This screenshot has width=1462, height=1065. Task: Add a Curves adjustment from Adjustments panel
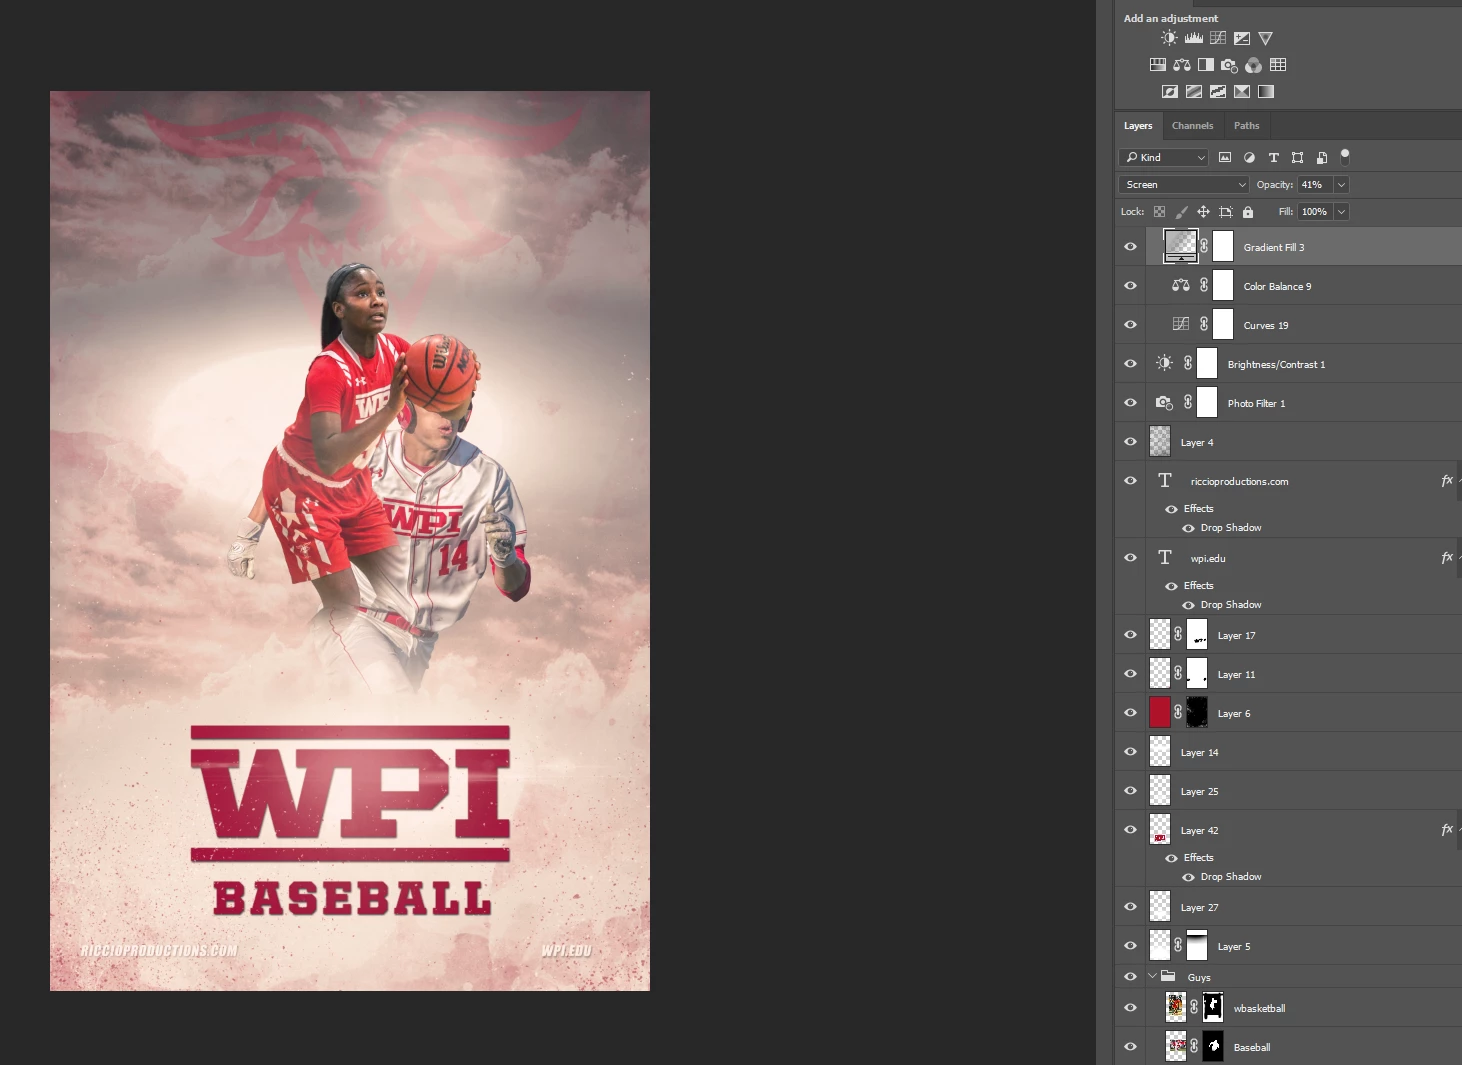point(1218,38)
